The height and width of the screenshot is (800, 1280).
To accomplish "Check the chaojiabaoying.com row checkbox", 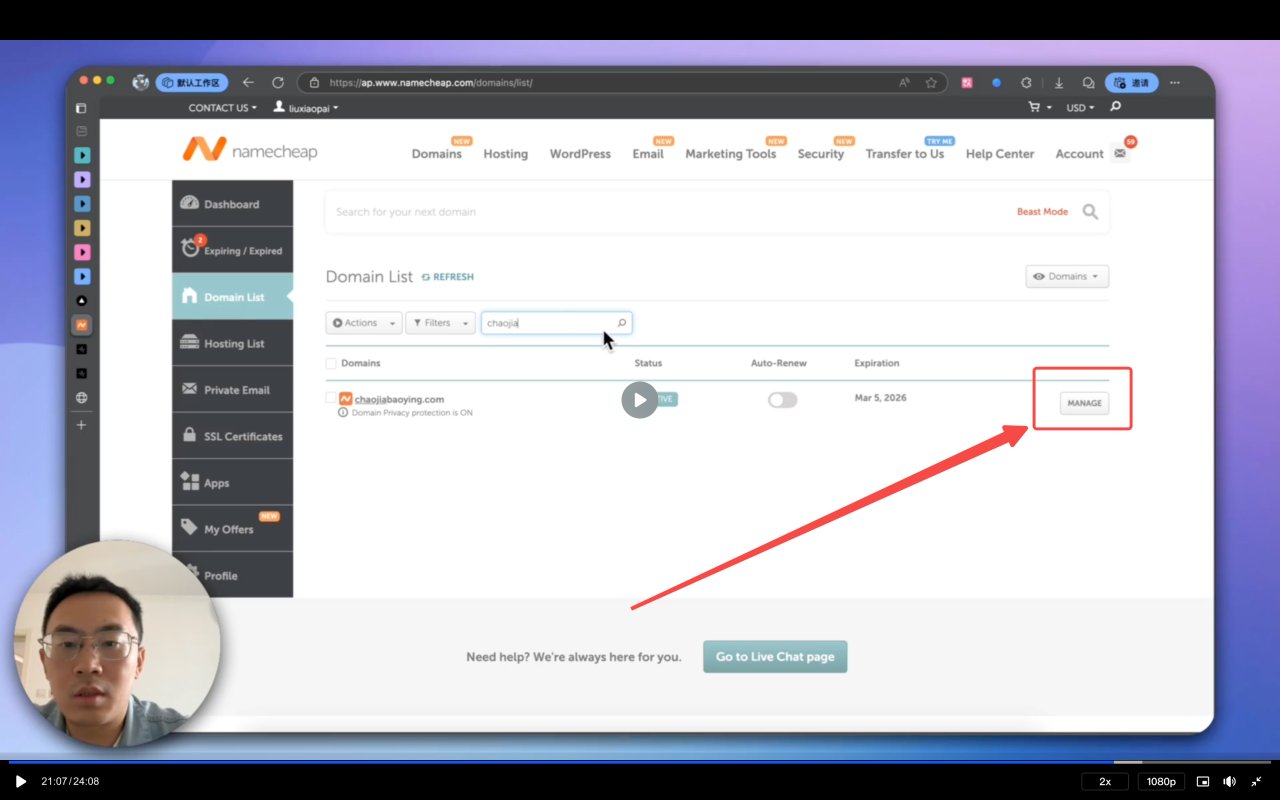I will click(x=331, y=398).
